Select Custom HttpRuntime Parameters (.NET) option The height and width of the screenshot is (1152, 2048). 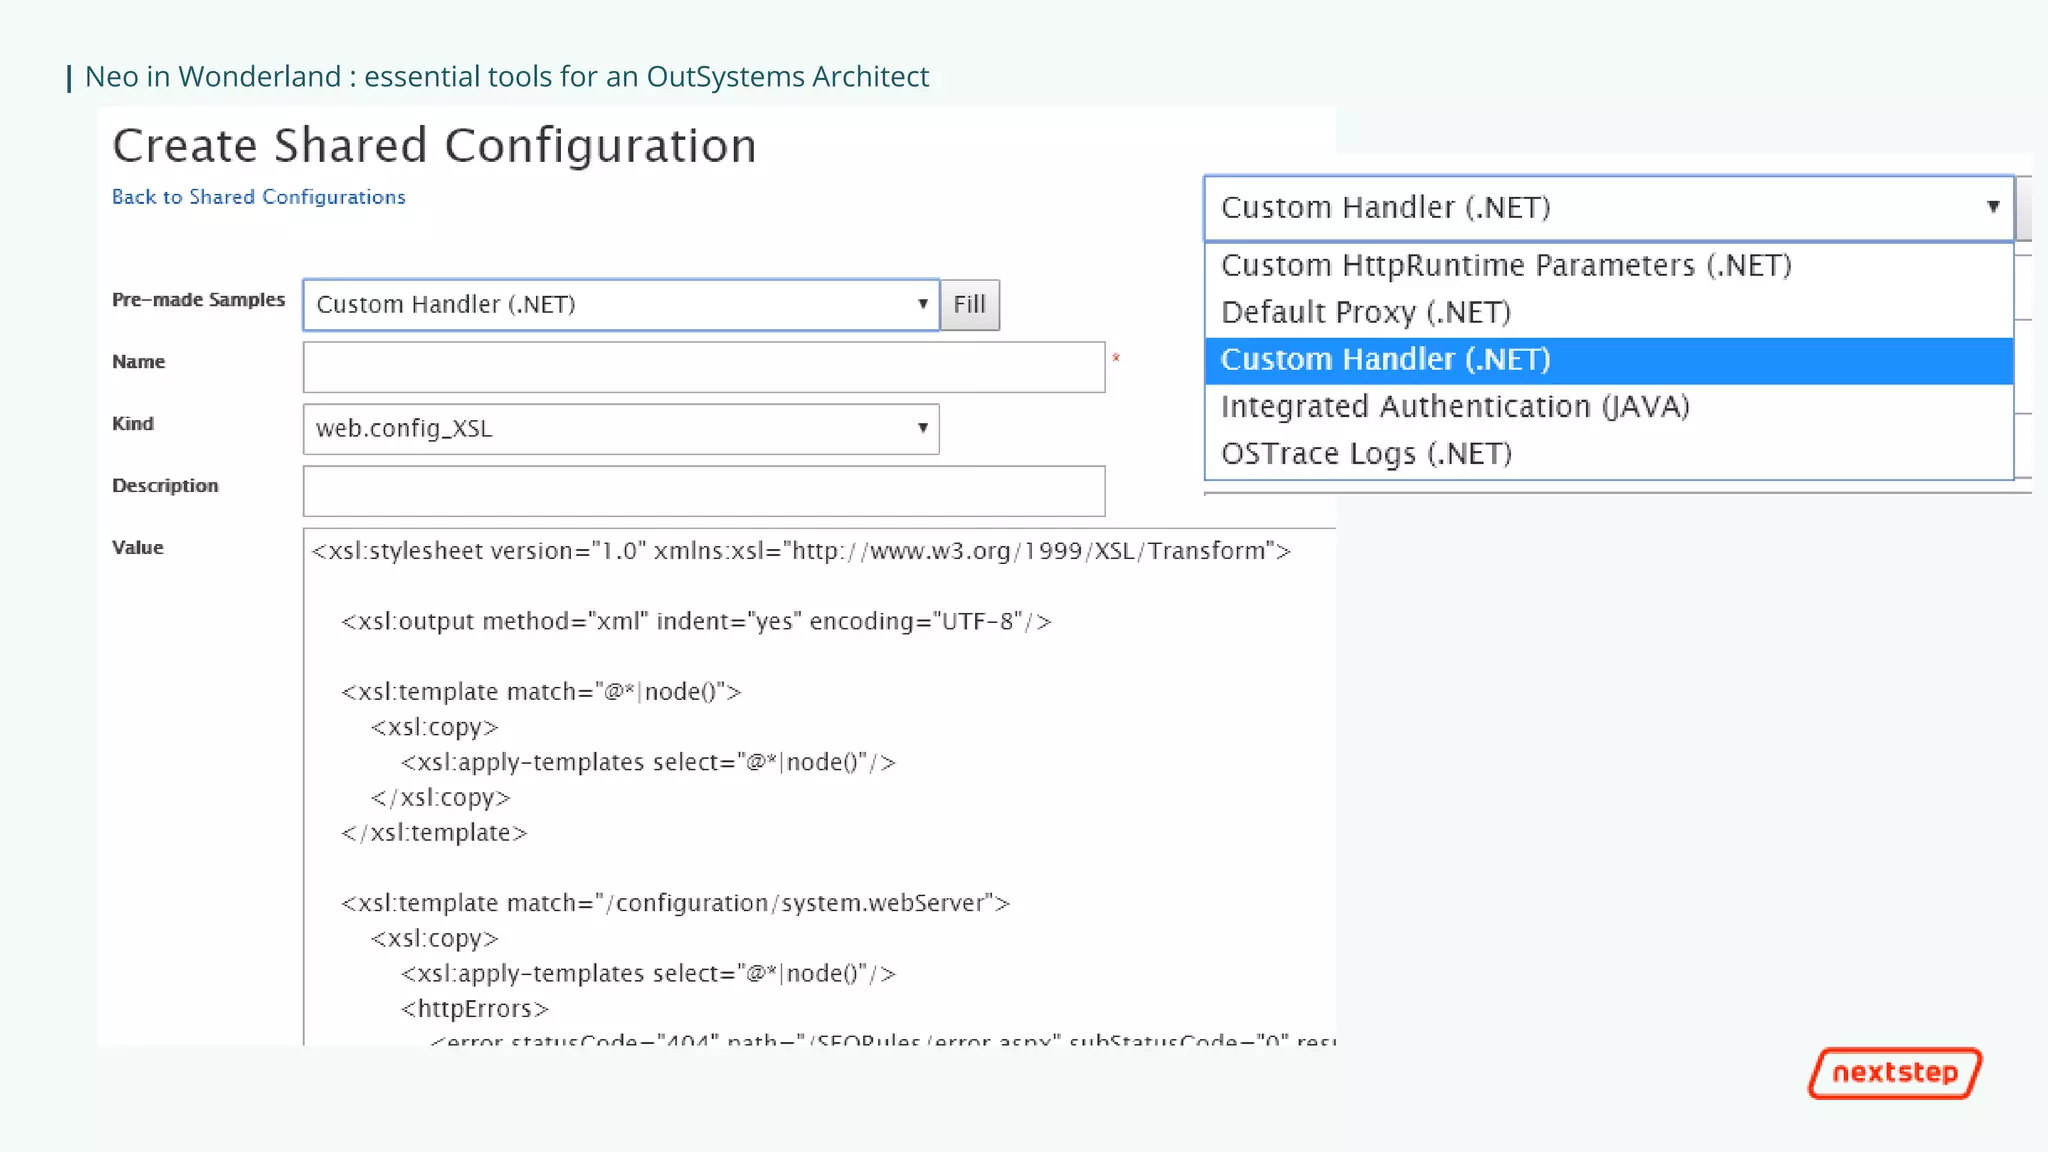point(1506,265)
